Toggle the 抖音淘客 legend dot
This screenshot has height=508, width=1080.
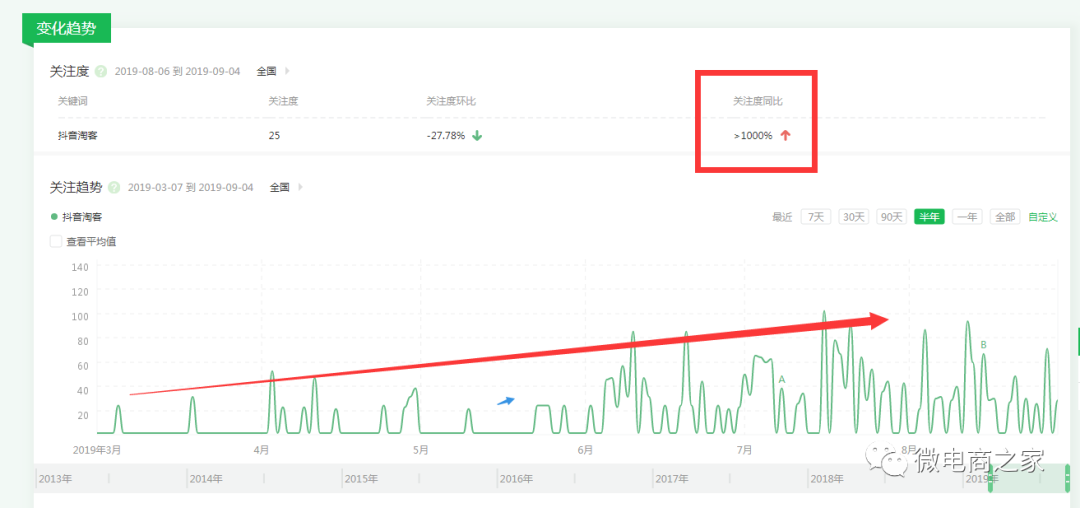pos(54,217)
